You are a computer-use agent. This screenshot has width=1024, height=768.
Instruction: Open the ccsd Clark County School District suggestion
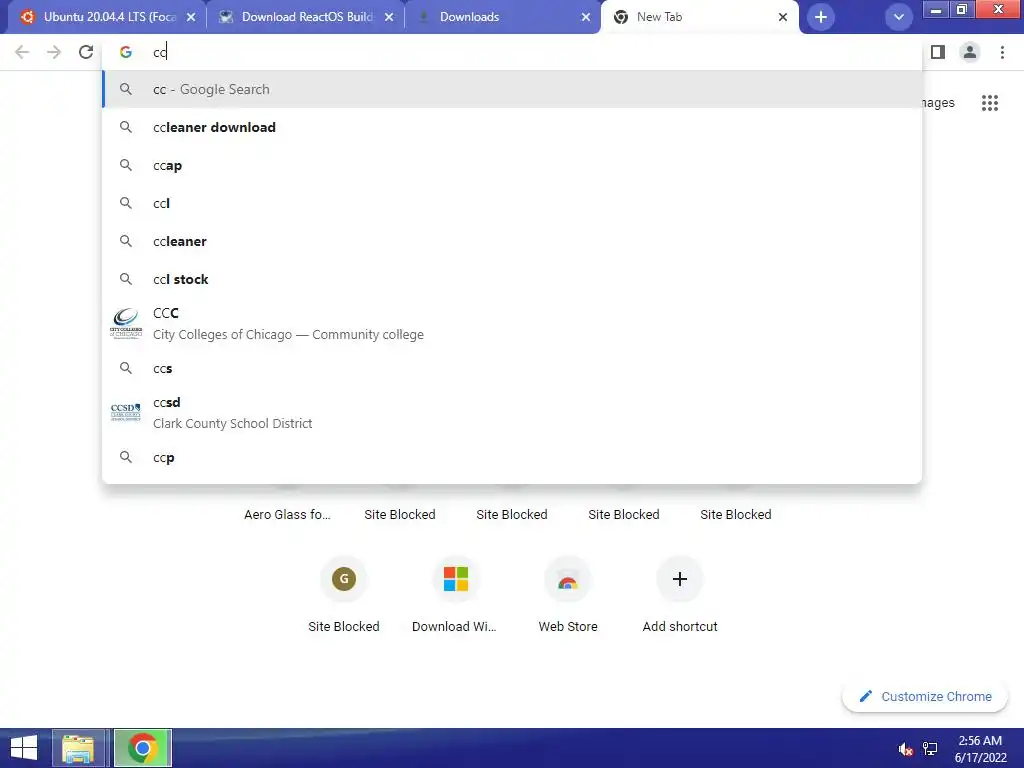pos(512,413)
